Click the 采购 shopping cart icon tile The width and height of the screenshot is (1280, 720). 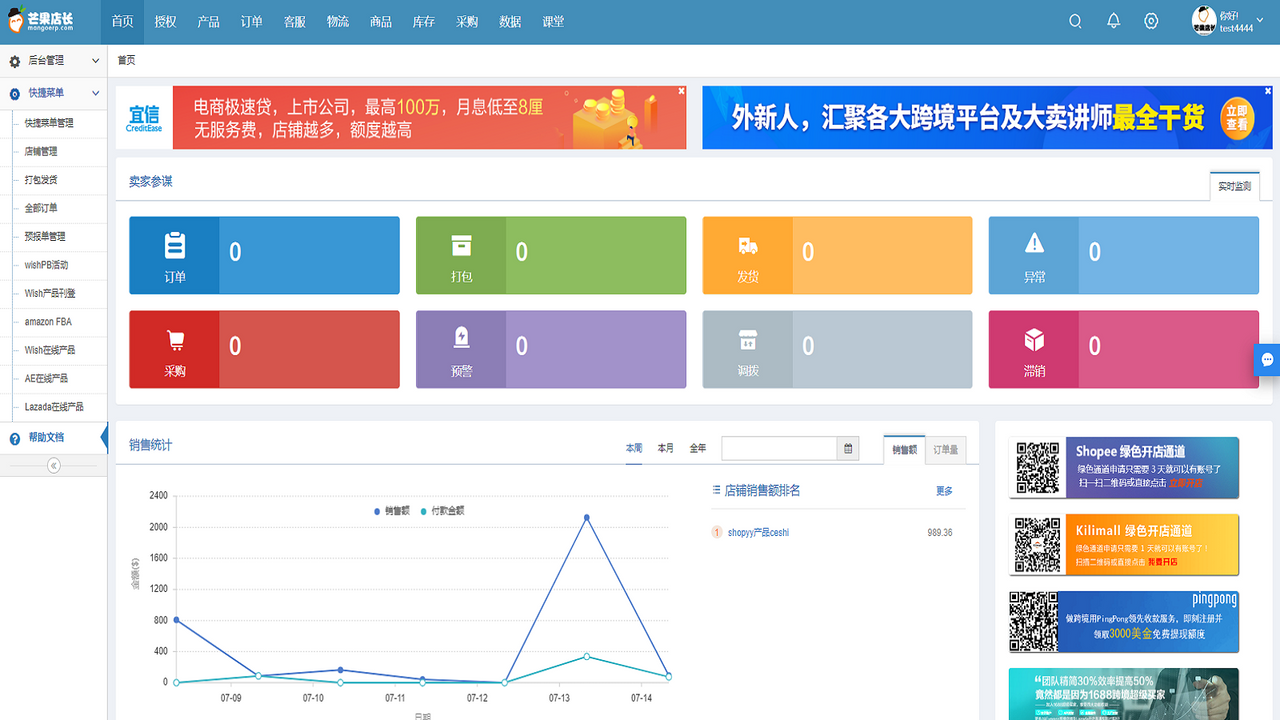point(175,349)
